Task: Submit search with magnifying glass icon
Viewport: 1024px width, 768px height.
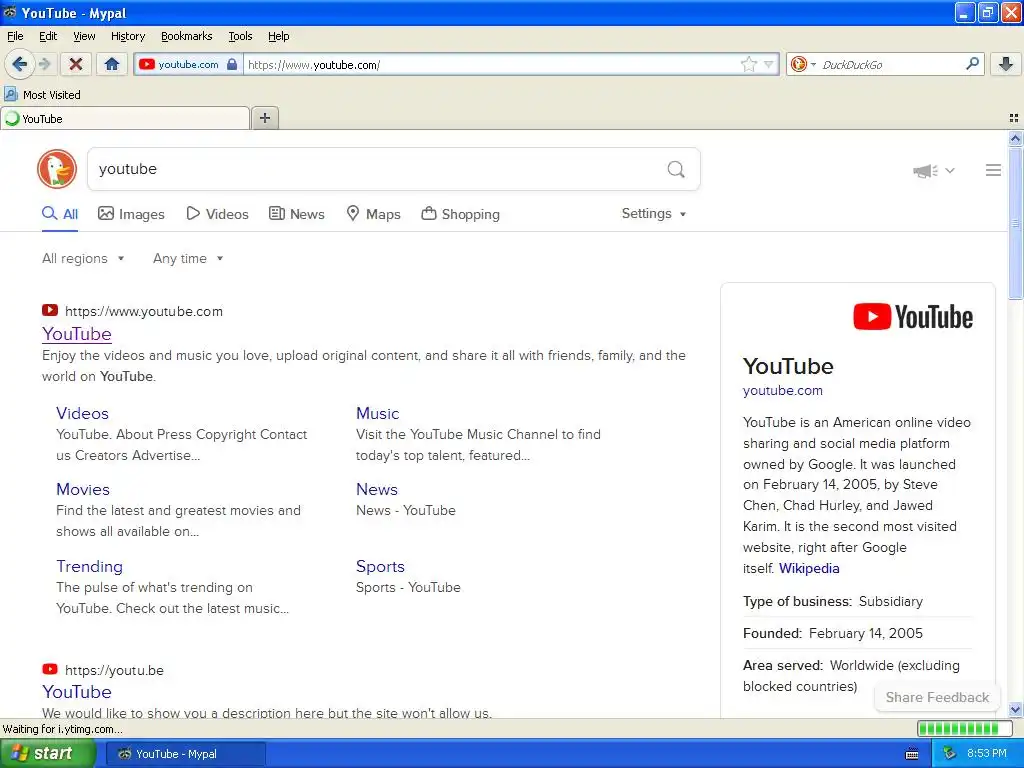Action: (x=676, y=170)
